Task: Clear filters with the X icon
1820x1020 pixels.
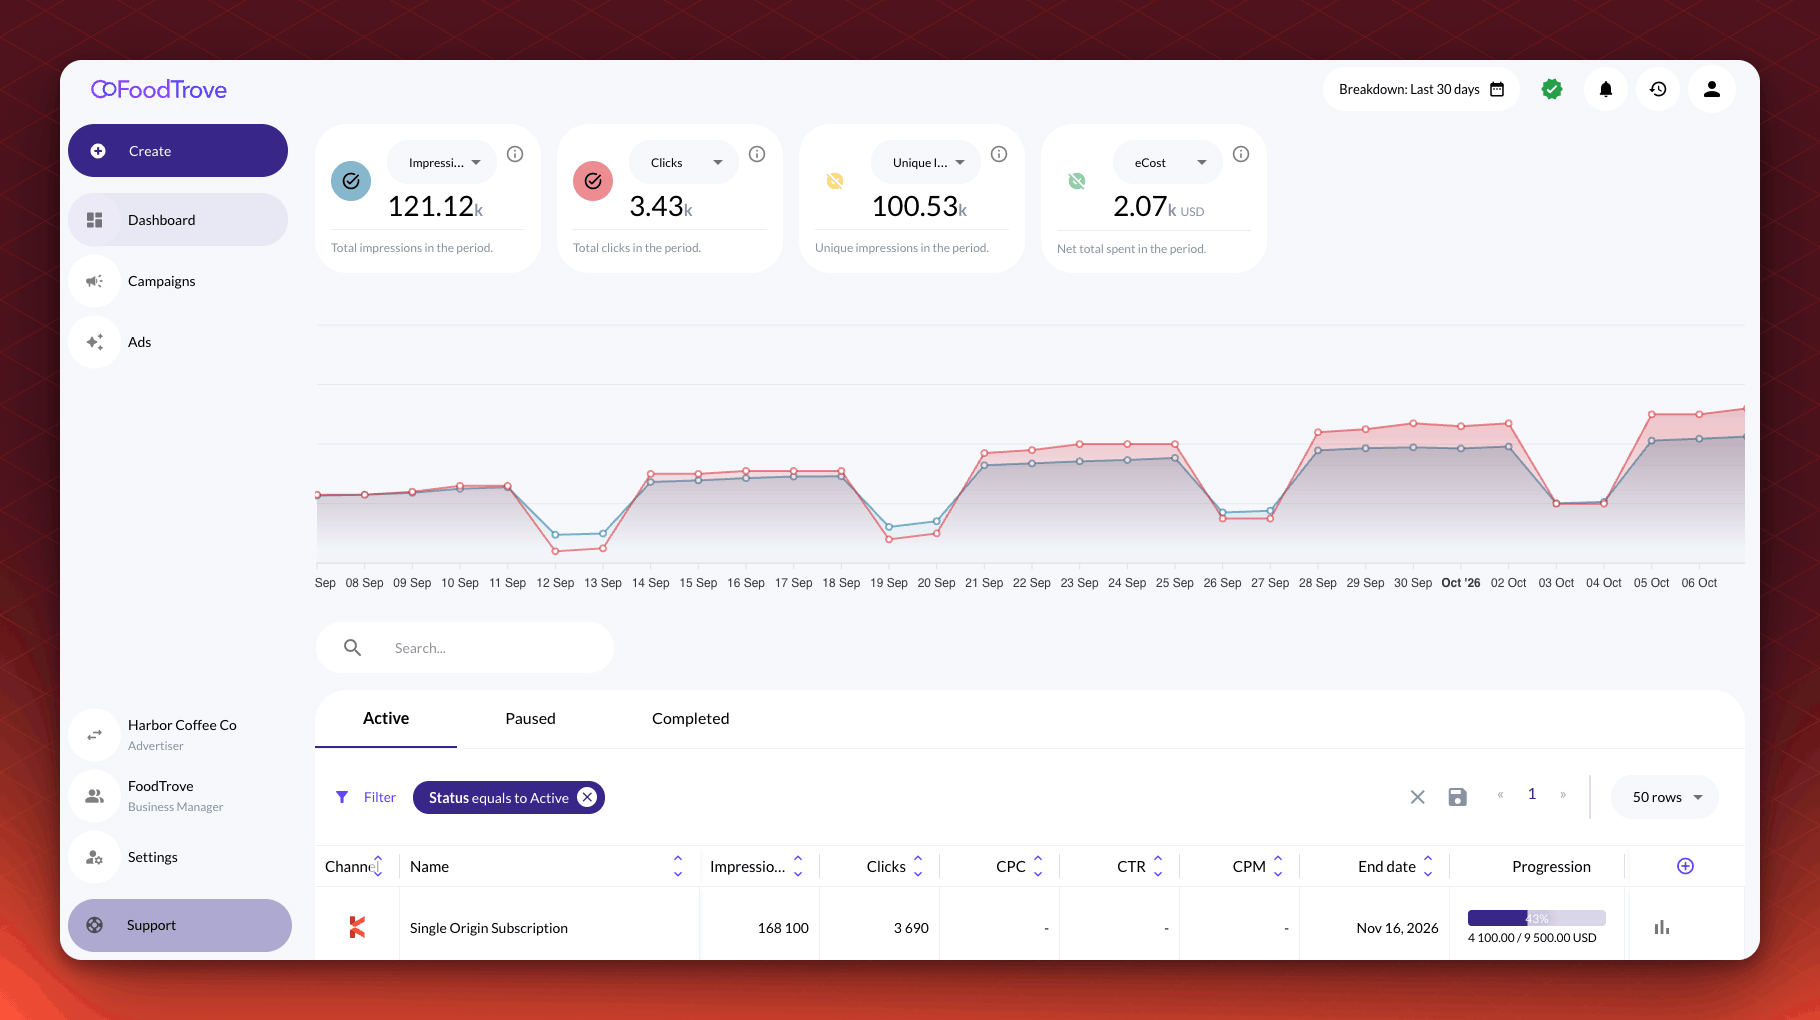Action: click(1417, 797)
